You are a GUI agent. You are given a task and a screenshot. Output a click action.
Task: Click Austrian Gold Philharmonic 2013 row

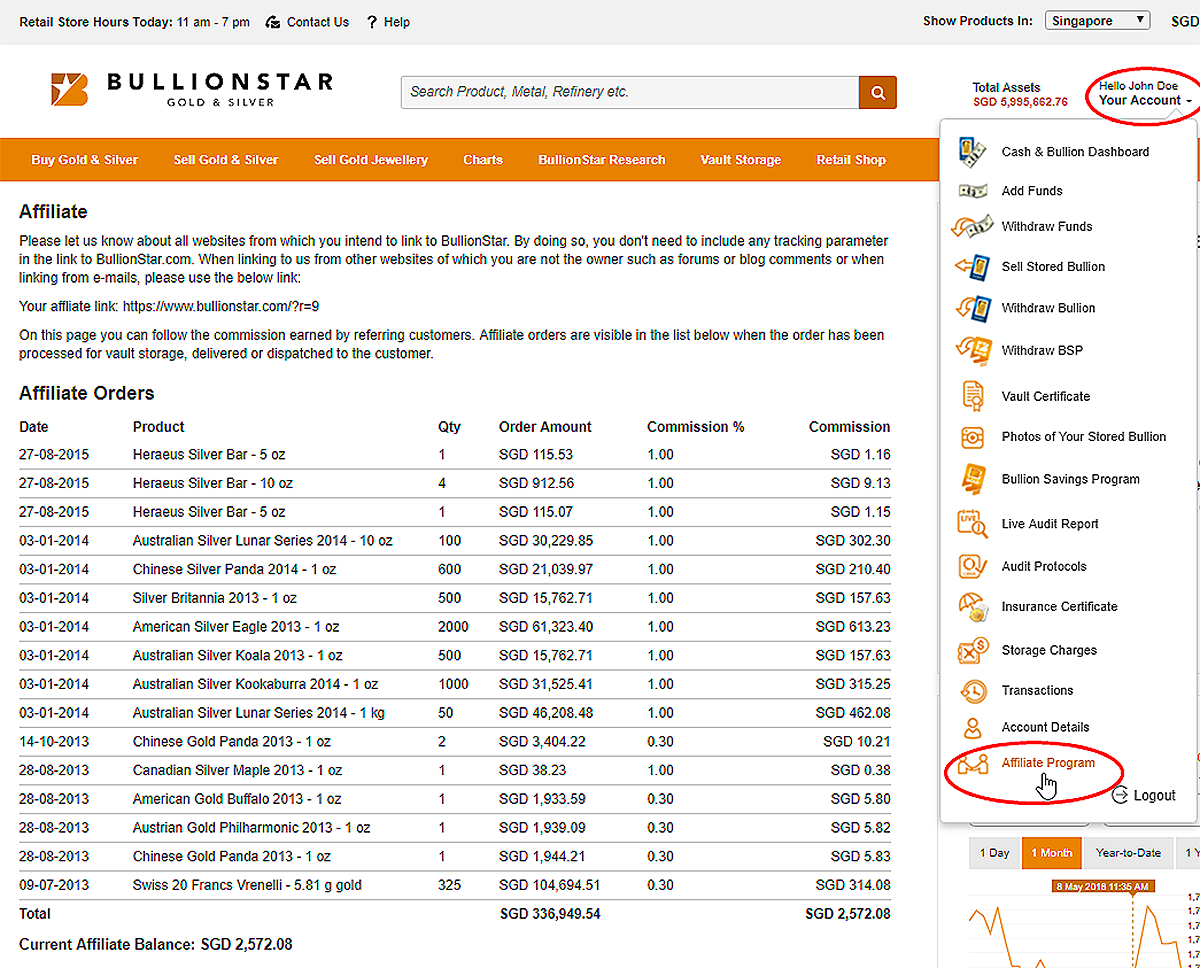pyautogui.click(x=454, y=828)
